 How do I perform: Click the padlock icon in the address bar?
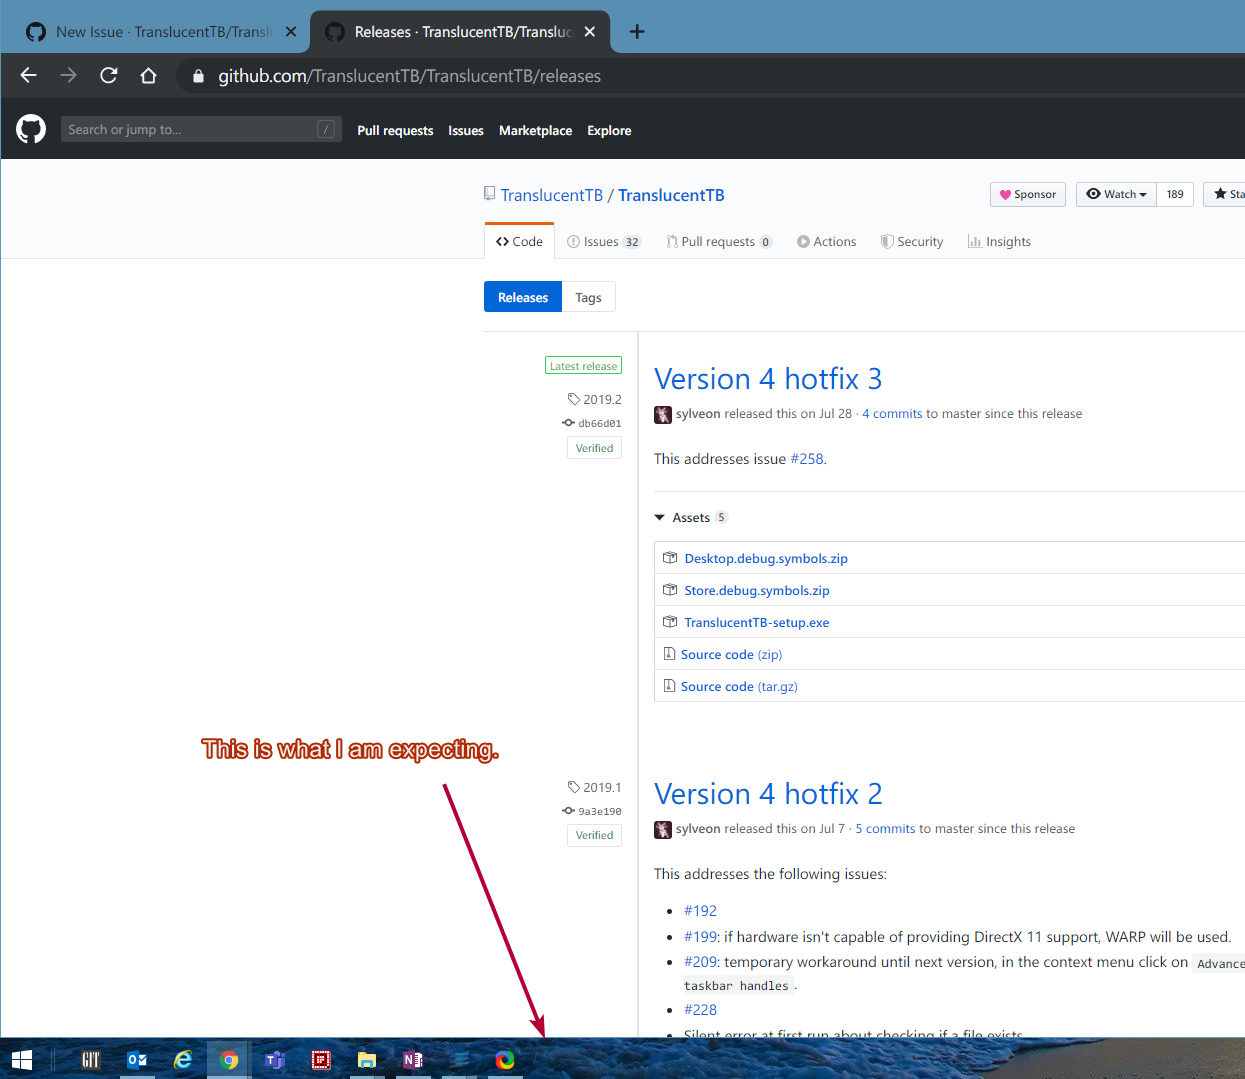[x=197, y=75]
